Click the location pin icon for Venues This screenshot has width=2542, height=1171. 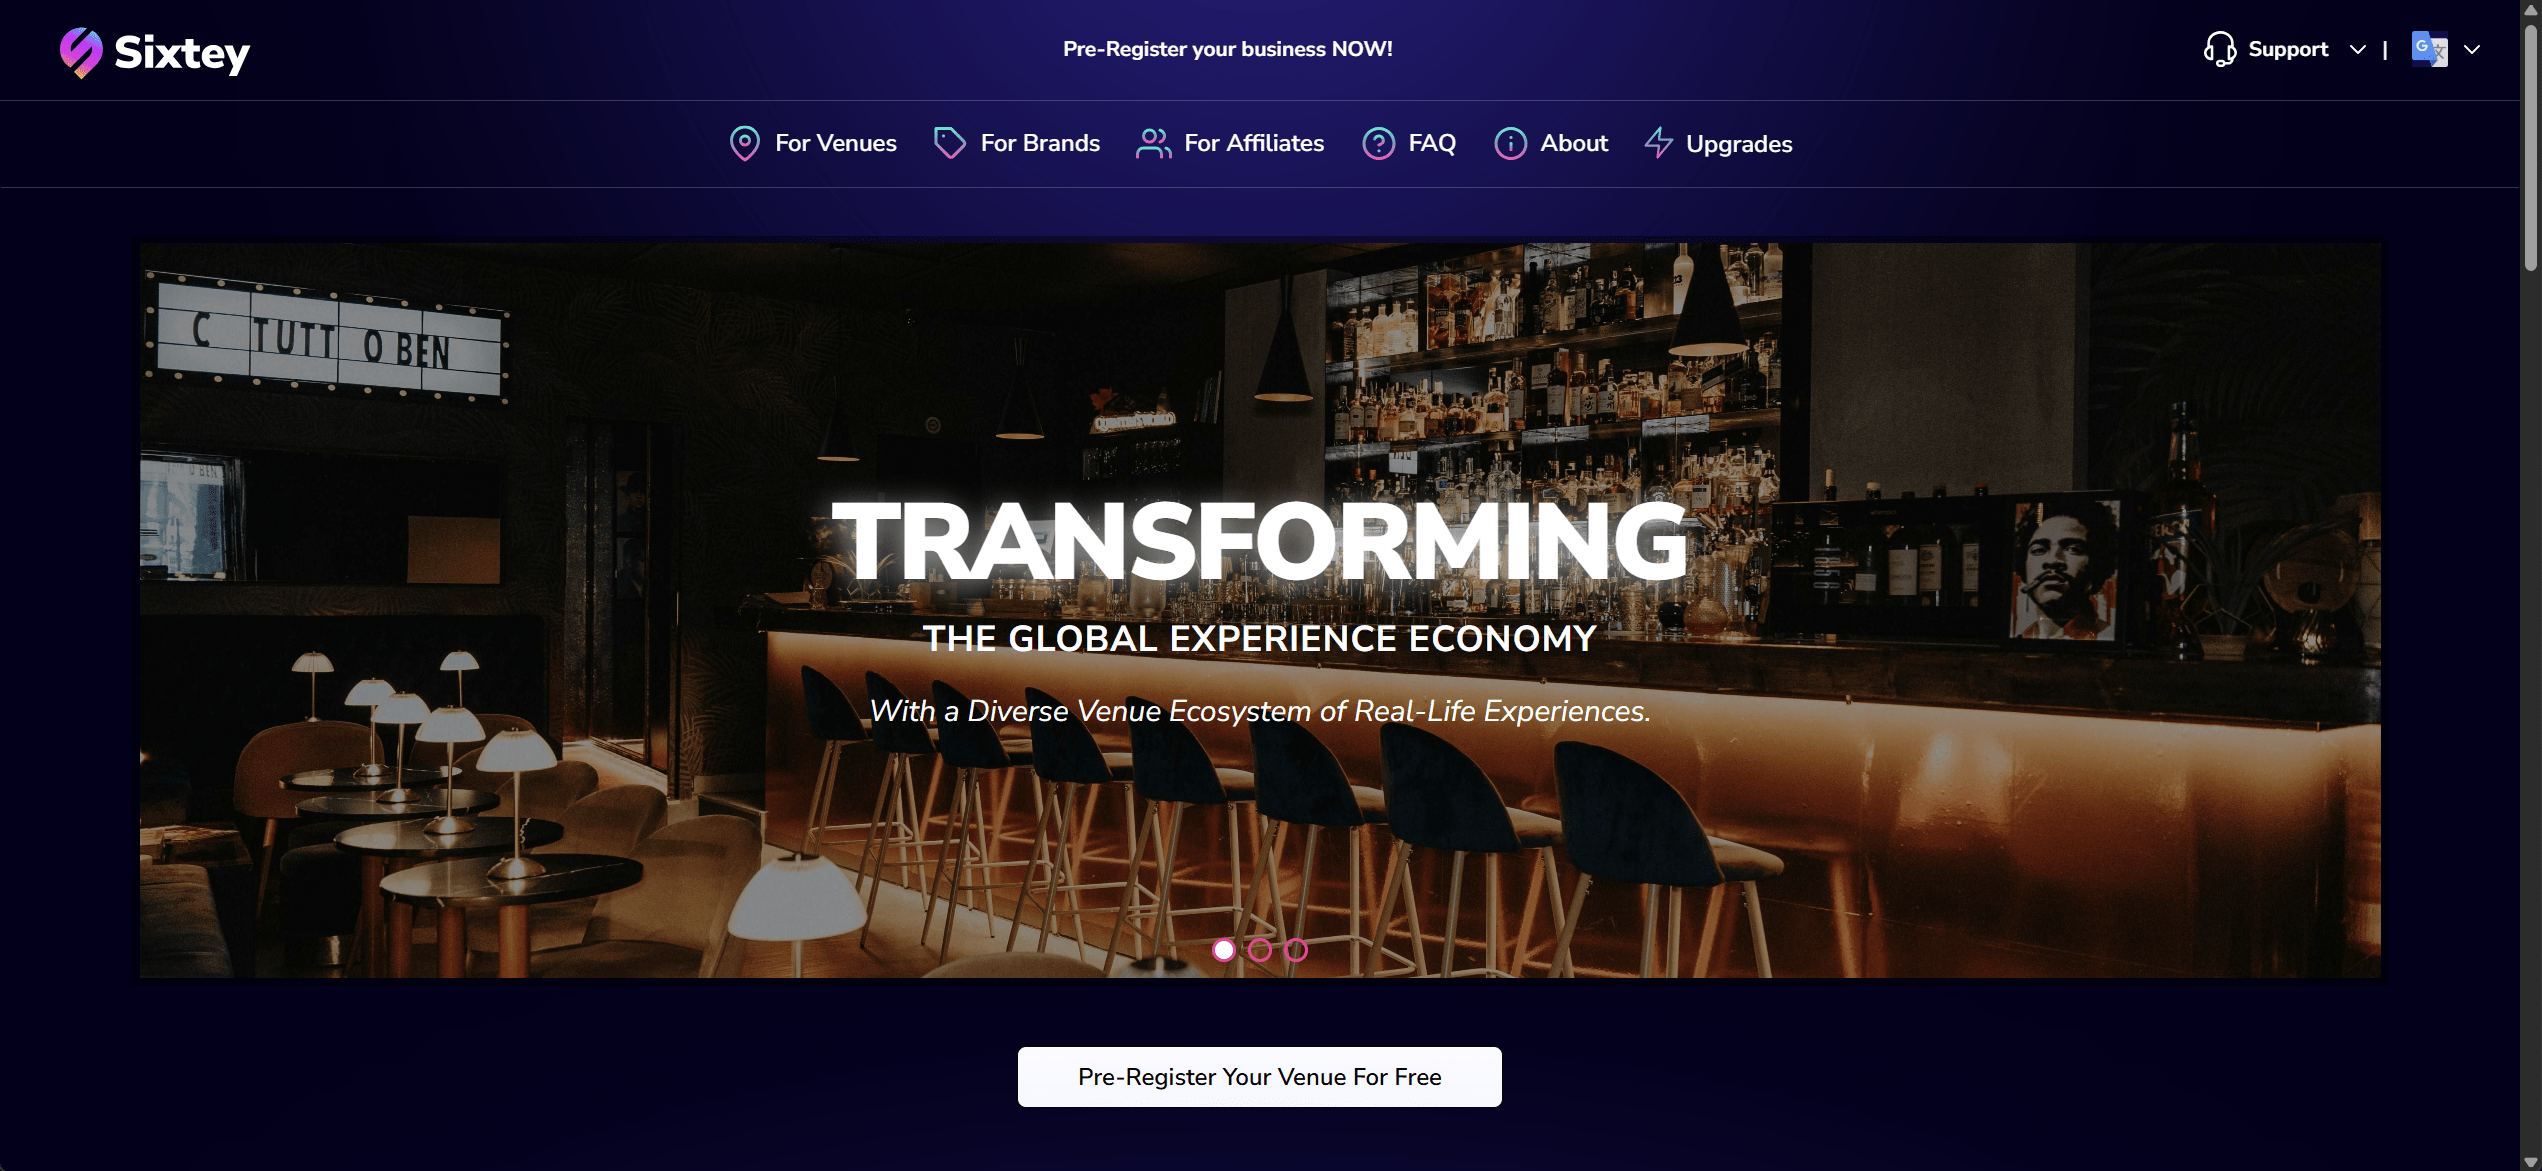pyautogui.click(x=744, y=143)
